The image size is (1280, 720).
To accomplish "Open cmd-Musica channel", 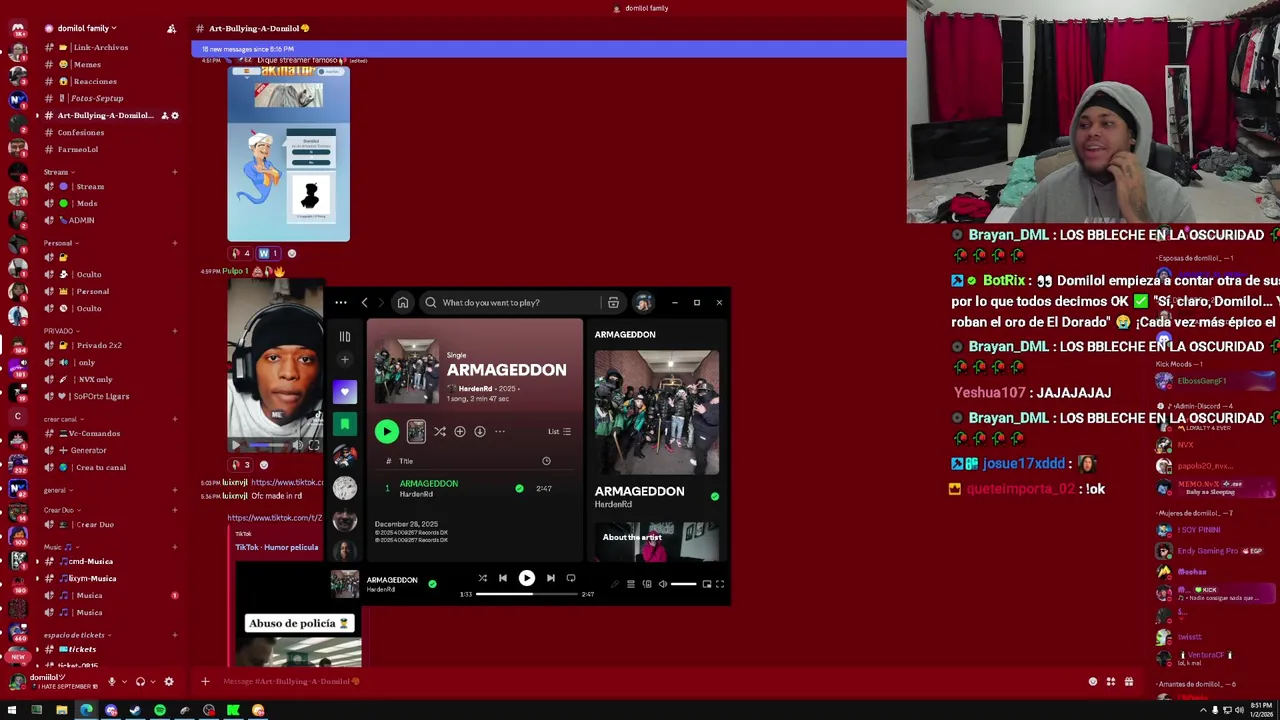I will [90, 561].
